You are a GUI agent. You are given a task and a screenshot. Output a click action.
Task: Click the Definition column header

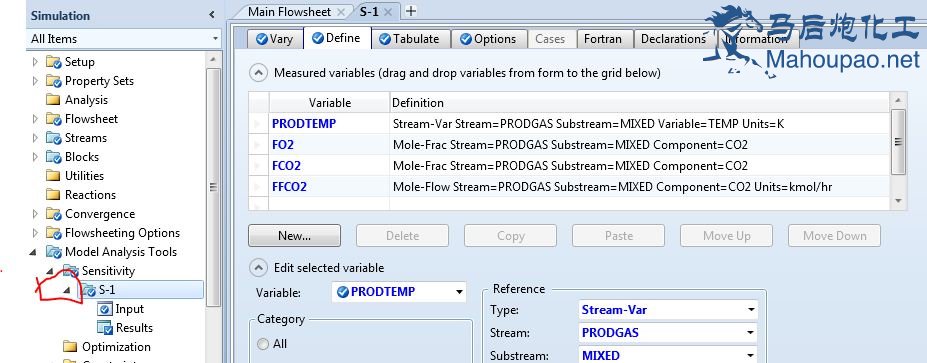(639, 103)
